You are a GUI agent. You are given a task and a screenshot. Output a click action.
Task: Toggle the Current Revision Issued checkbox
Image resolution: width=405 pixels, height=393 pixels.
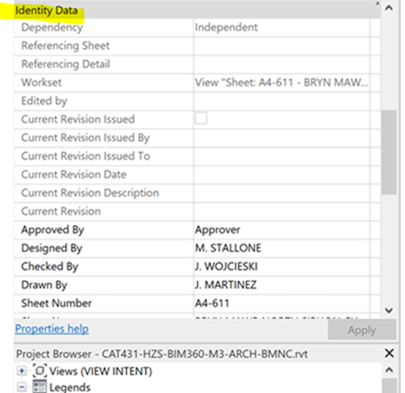[x=201, y=118]
